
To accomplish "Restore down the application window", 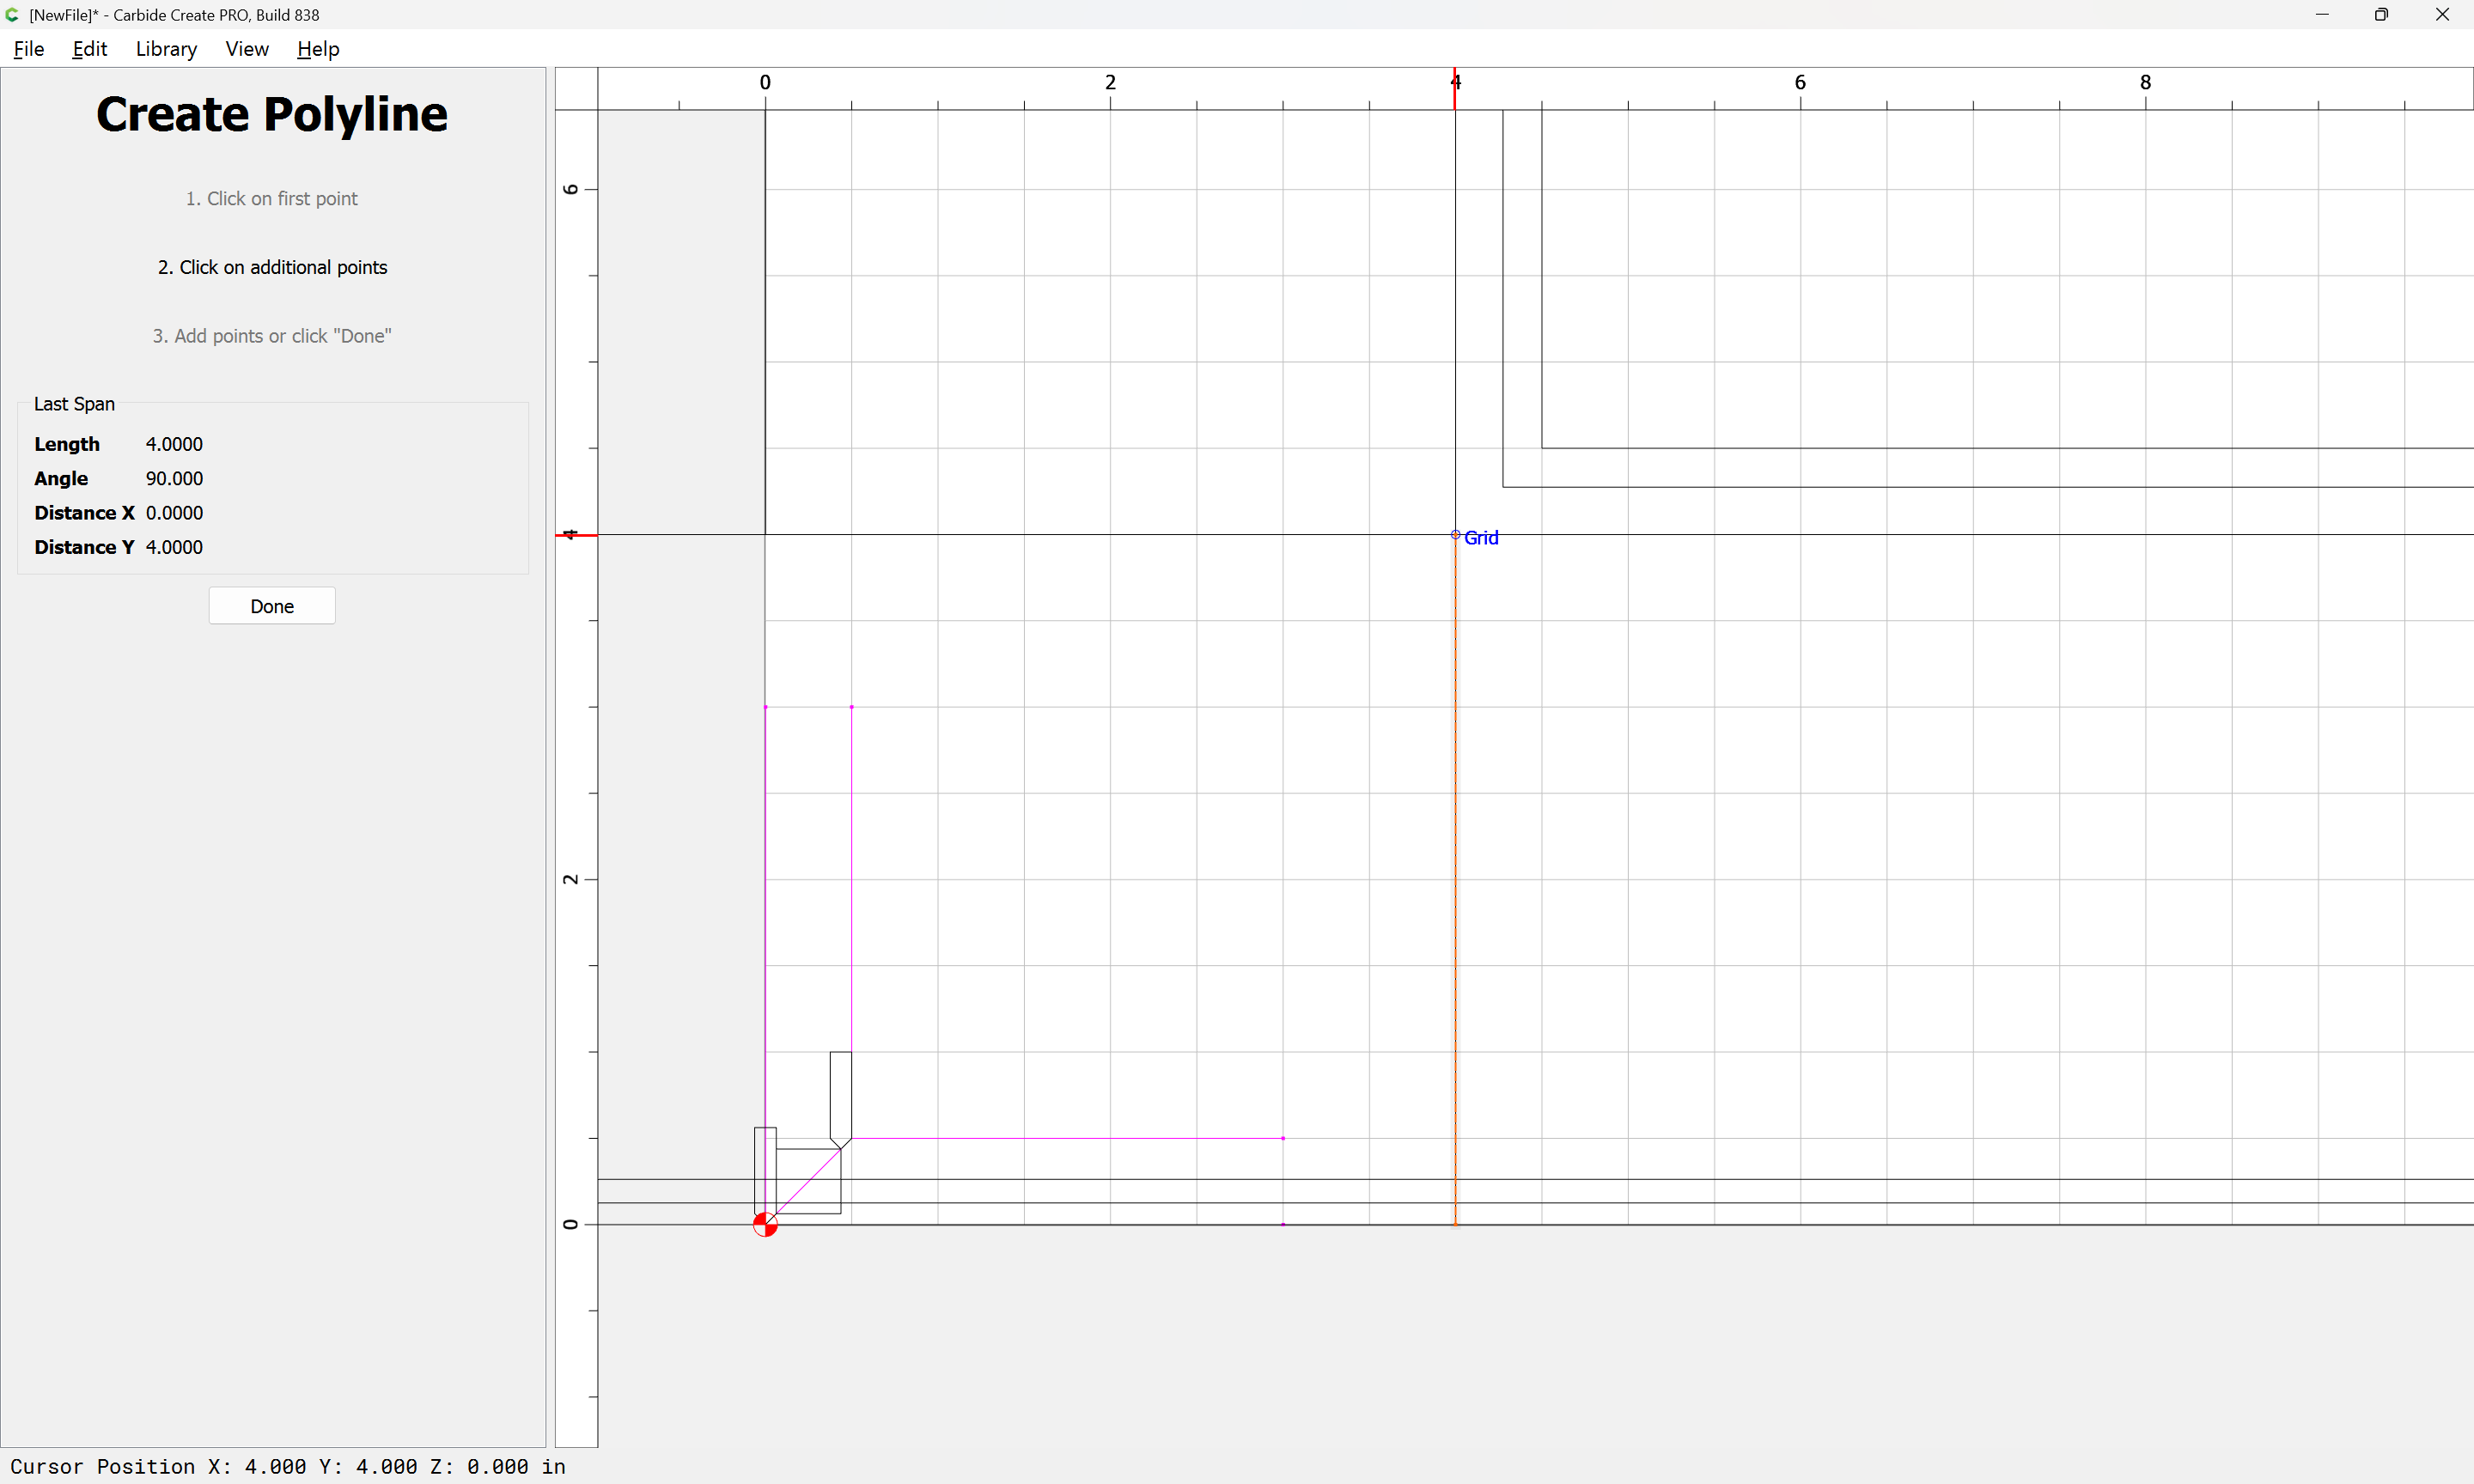I will [x=2381, y=15].
